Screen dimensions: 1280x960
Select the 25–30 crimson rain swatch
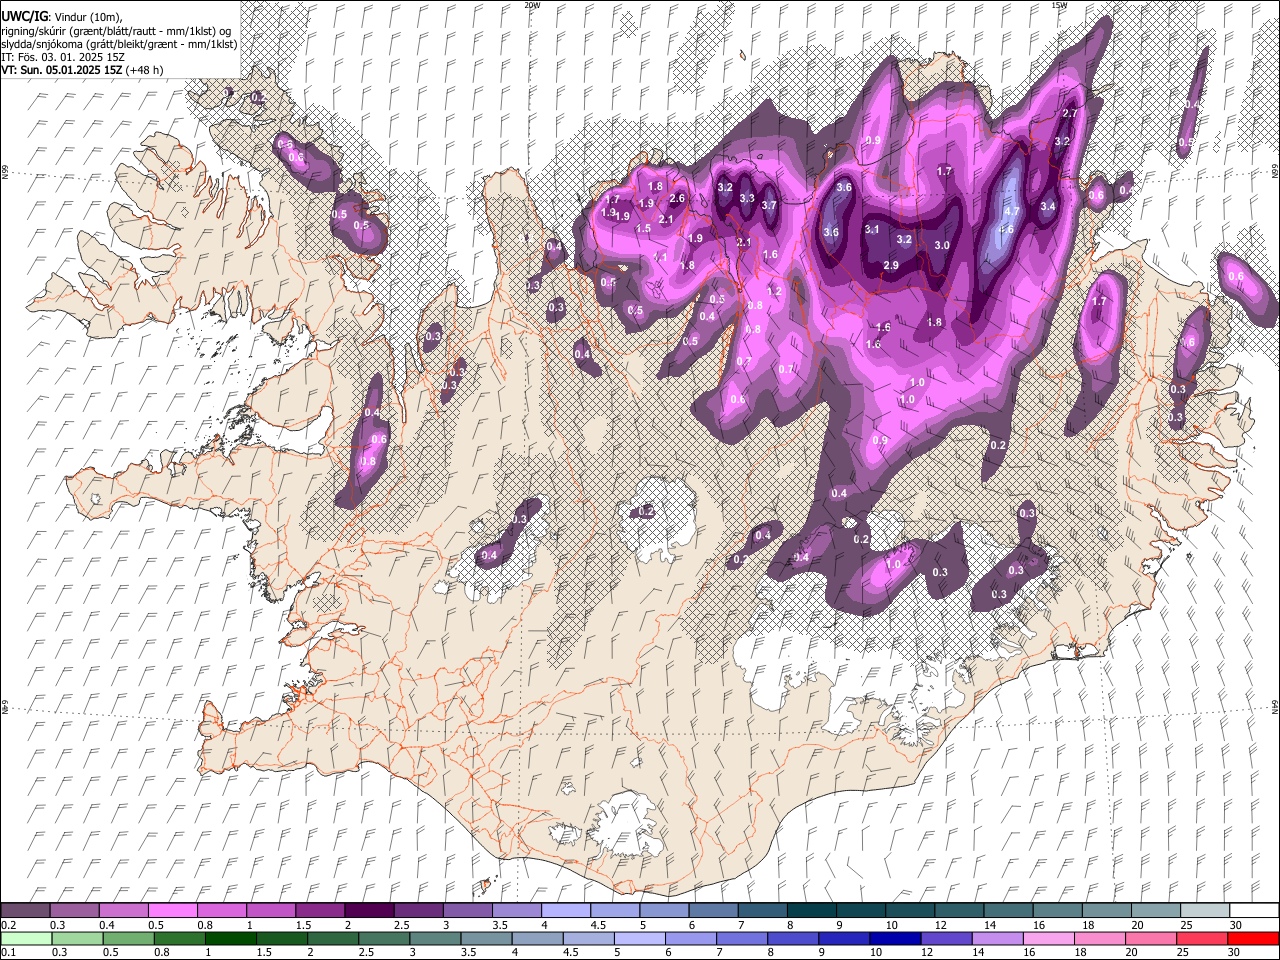coord(1202,938)
